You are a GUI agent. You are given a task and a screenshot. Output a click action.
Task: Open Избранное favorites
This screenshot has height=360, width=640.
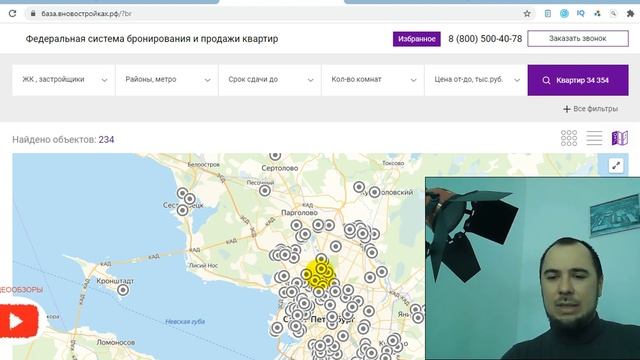click(x=417, y=39)
